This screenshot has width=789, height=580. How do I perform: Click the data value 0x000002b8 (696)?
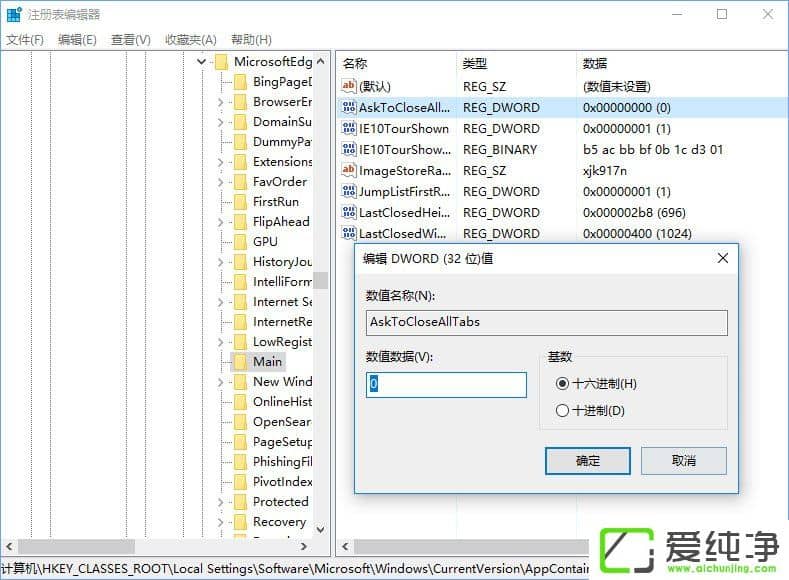click(x=634, y=213)
